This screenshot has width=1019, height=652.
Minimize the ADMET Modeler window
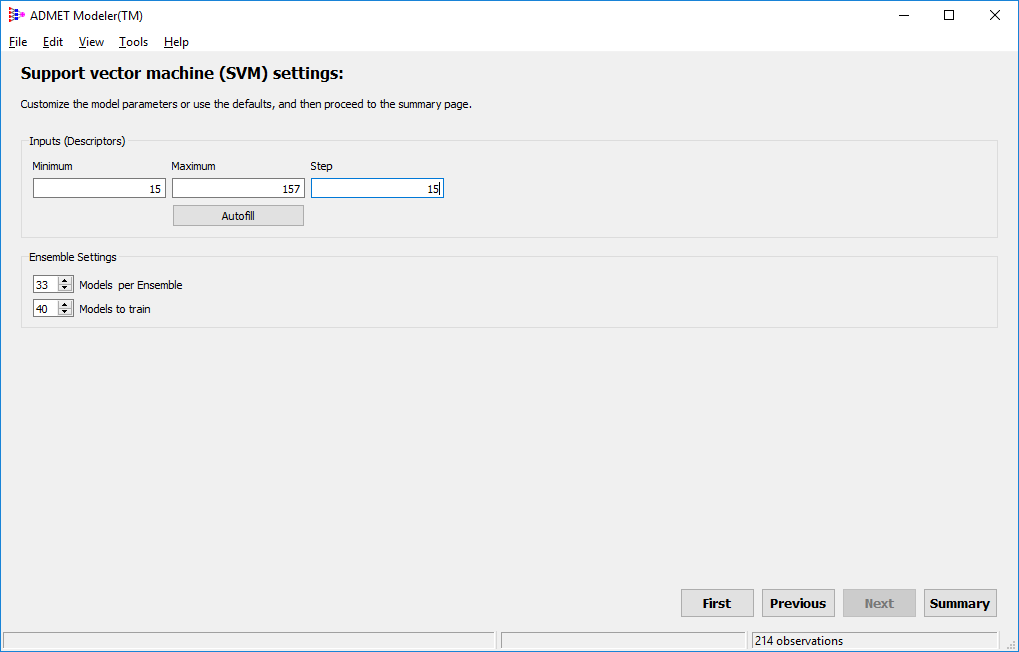[x=904, y=15]
